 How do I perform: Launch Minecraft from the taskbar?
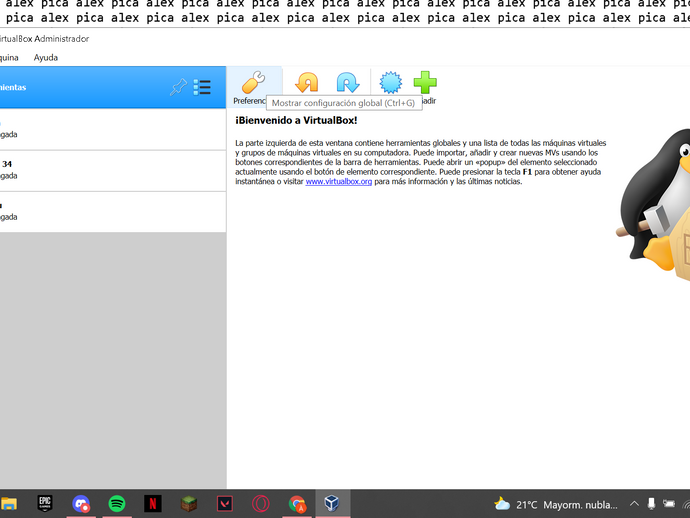[x=189, y=503]
